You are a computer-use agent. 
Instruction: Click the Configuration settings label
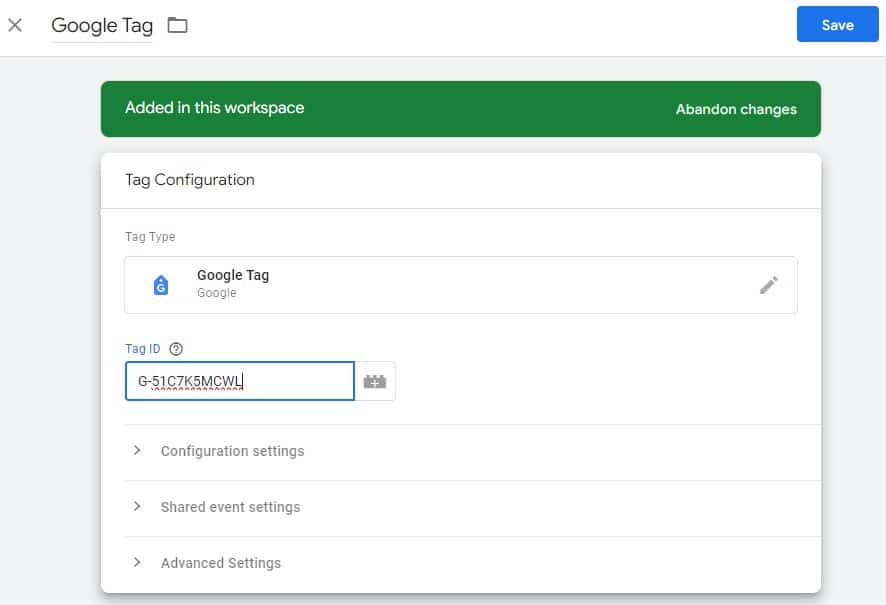[232, 451]
